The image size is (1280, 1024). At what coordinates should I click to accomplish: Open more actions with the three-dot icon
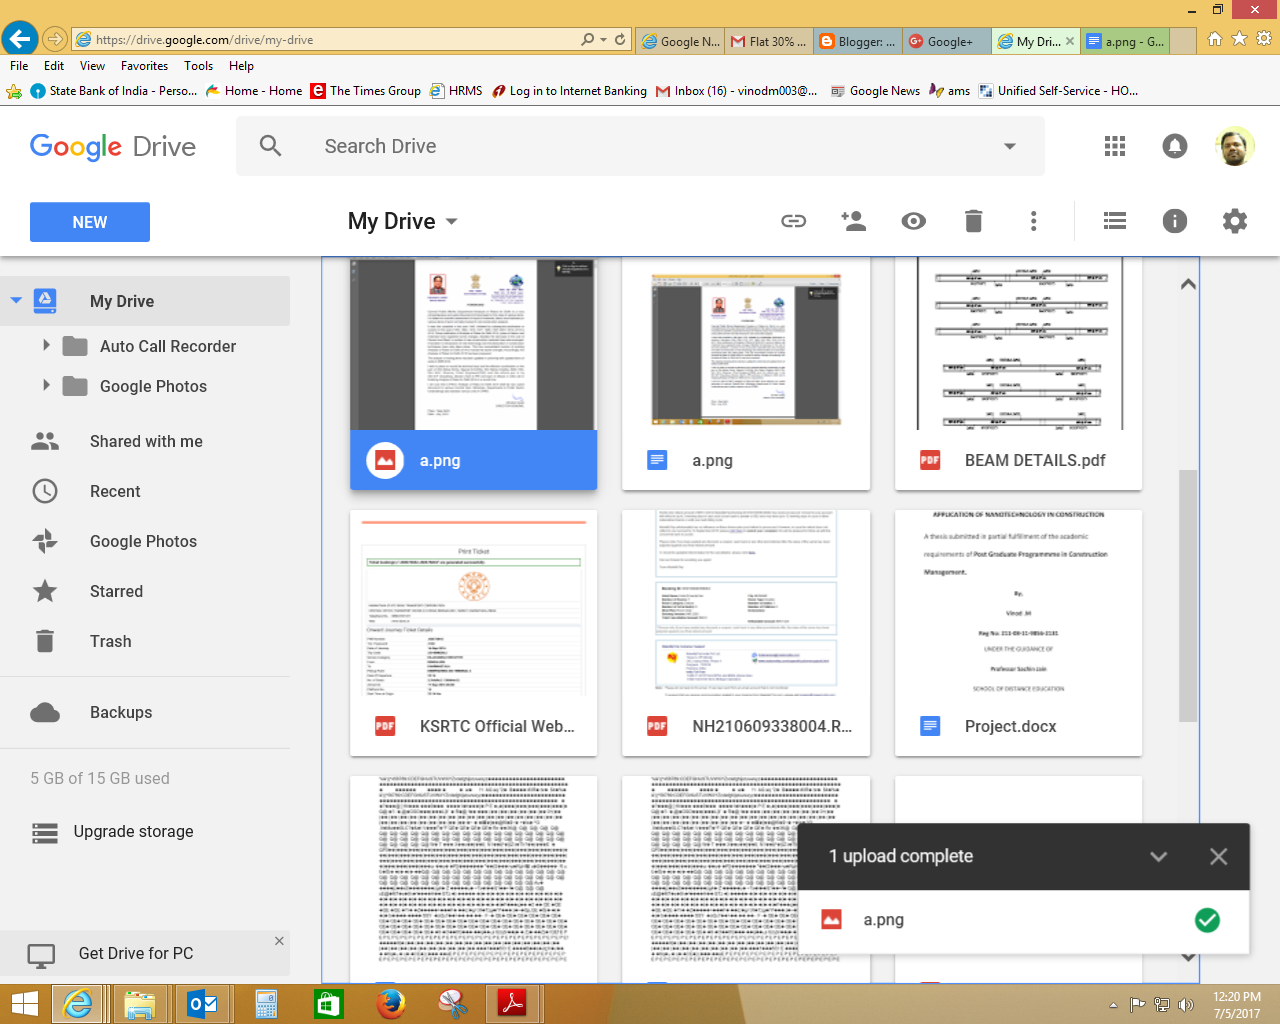tap(1033, 221)
